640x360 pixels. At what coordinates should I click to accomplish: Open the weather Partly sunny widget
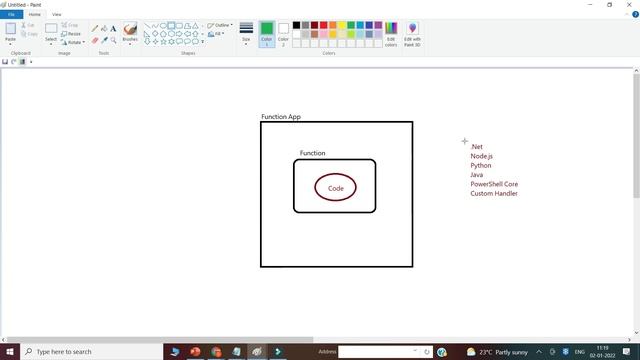click(x=497, y=352)
